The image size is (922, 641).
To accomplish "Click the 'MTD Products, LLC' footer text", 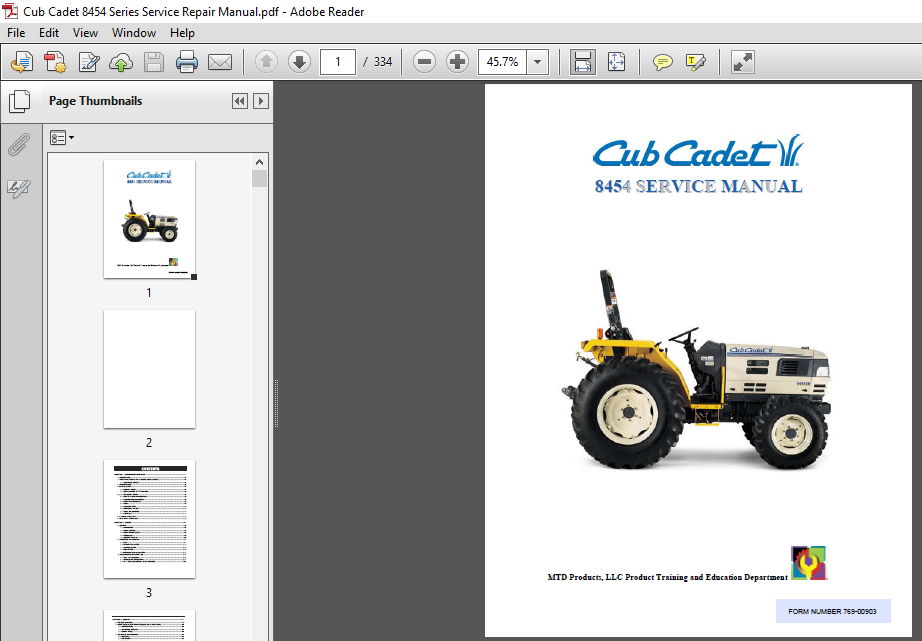I will (x=584, y=577).
